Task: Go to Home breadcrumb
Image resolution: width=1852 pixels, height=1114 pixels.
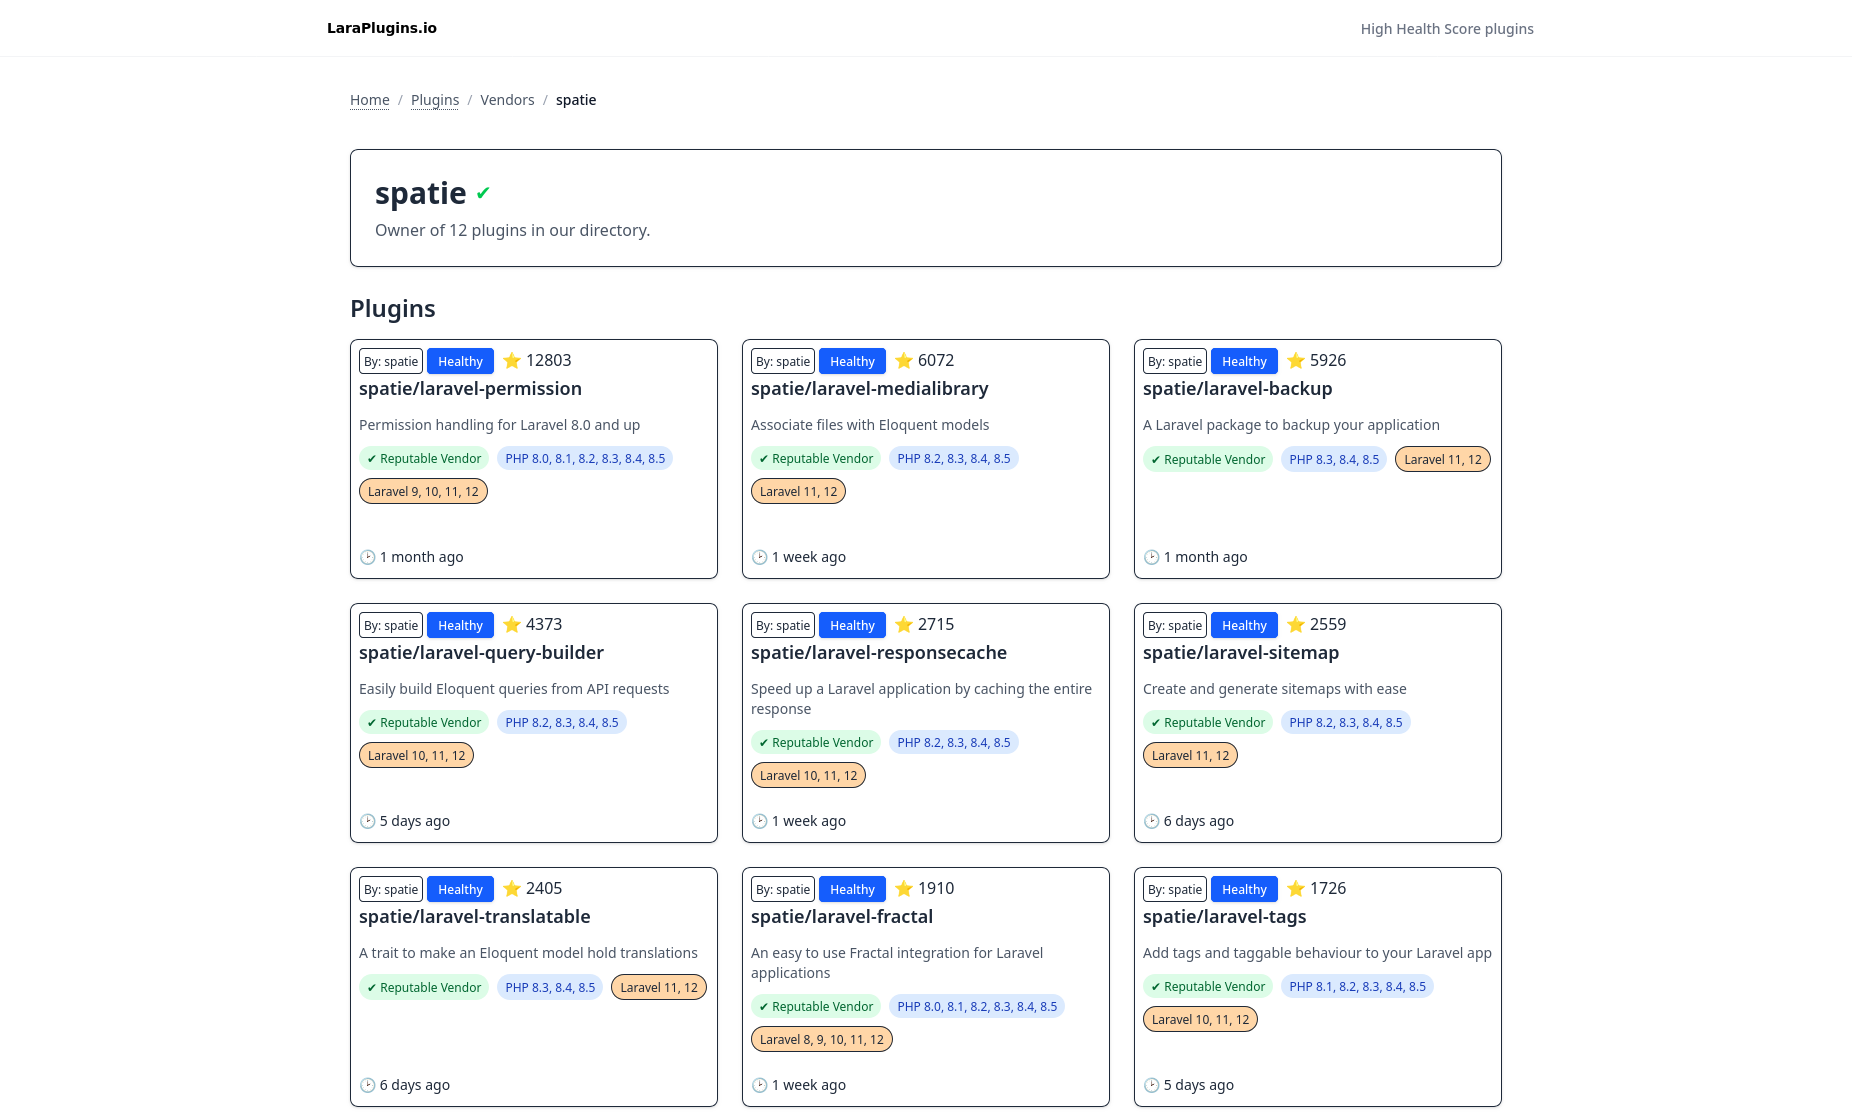Action: 370,100
